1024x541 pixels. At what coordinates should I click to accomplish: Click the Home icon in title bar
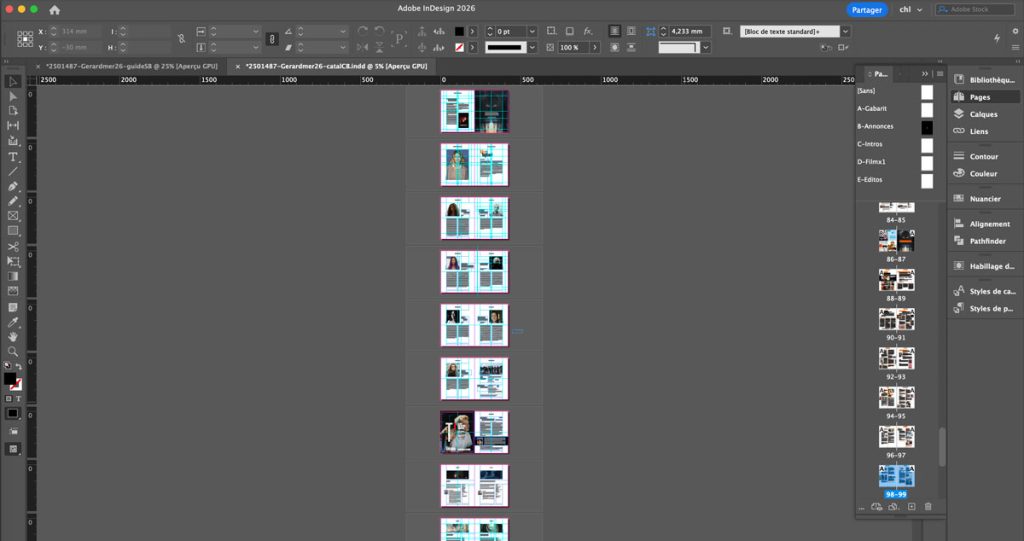pos(54,10)
